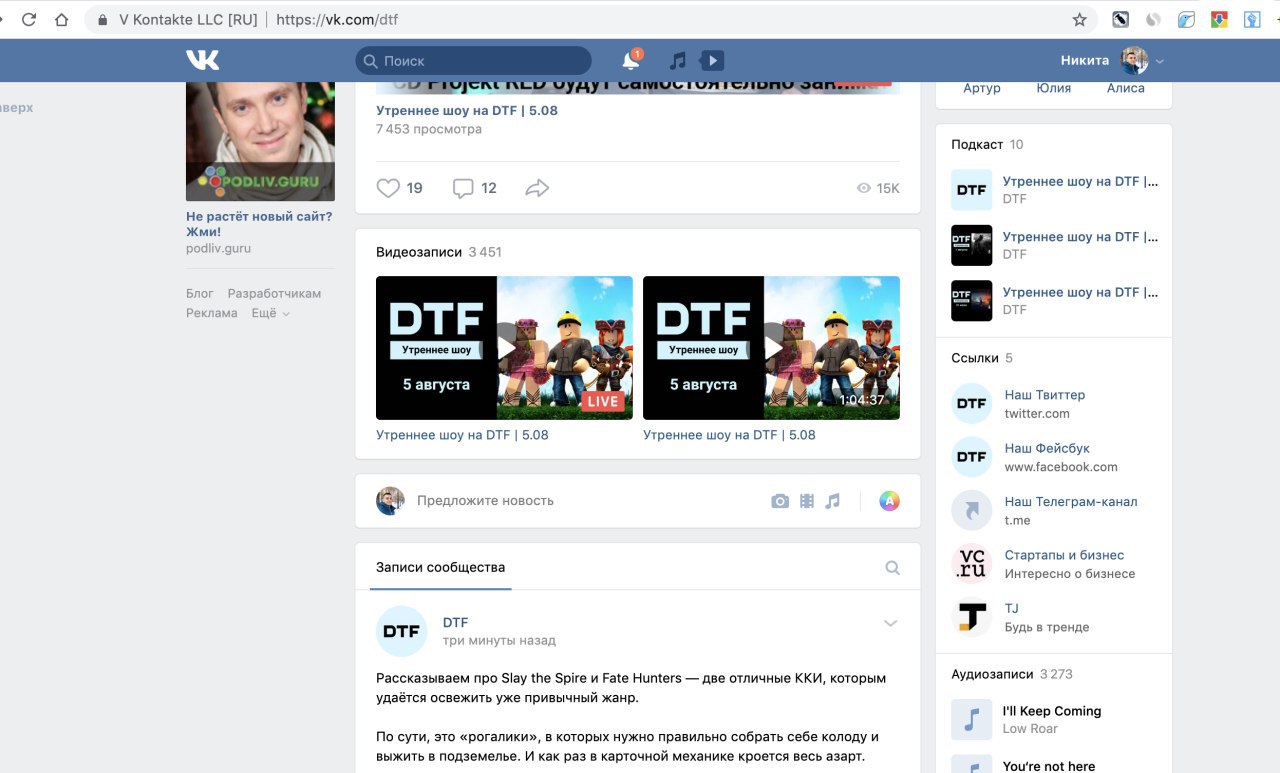Click the TJ logo icon
The image size is (1280, 773).
pos(971,617)
